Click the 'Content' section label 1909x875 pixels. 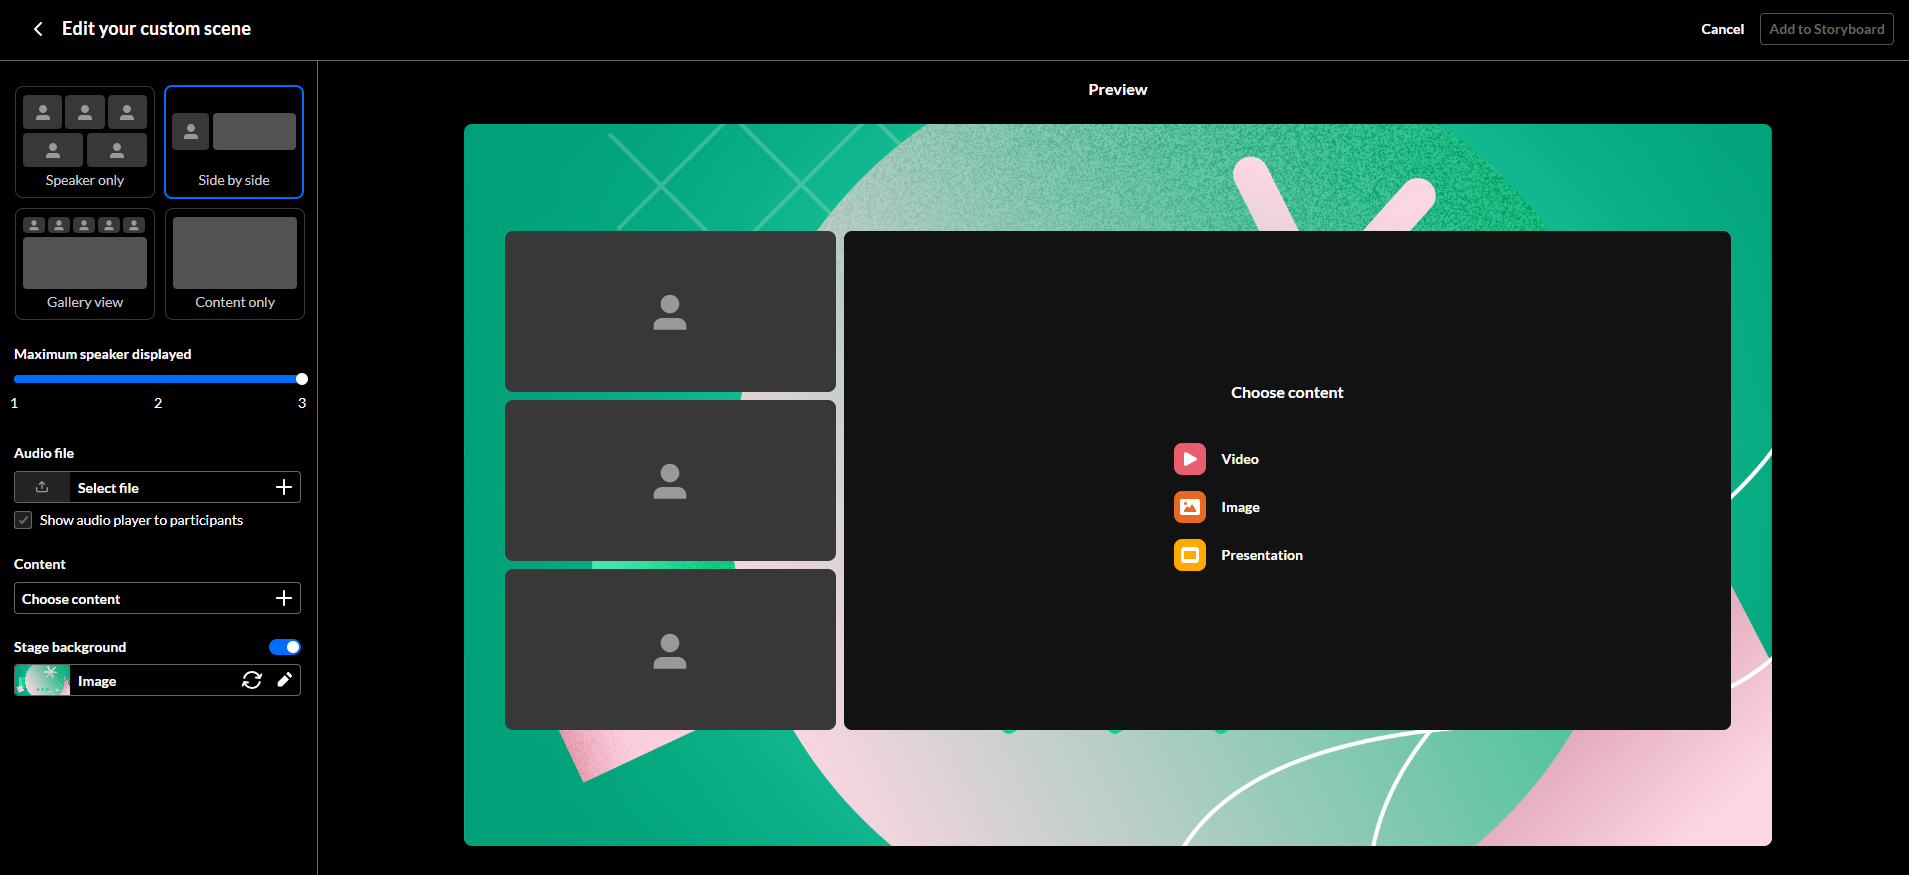point(40,564)
